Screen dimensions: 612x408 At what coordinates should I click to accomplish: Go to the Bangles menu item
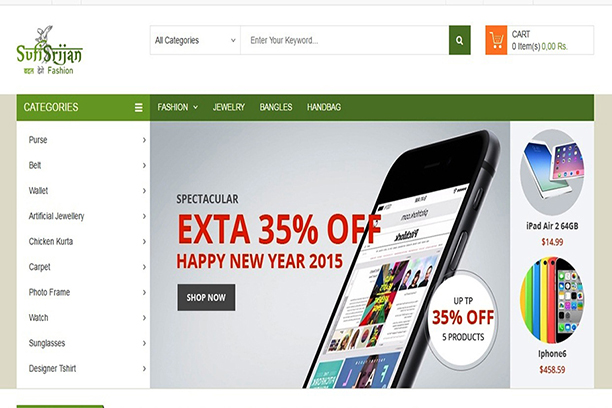276,107
